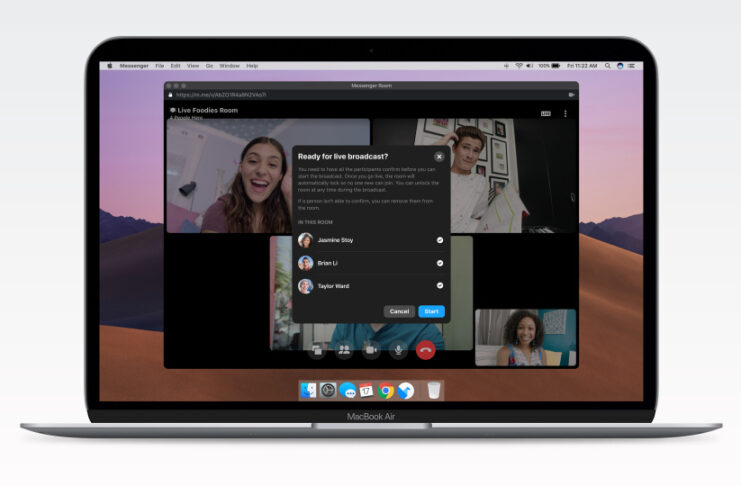Viewport: 741px width, 486px height.
Task: Click the Start button to begin broadcast
Action: point(431,311)
